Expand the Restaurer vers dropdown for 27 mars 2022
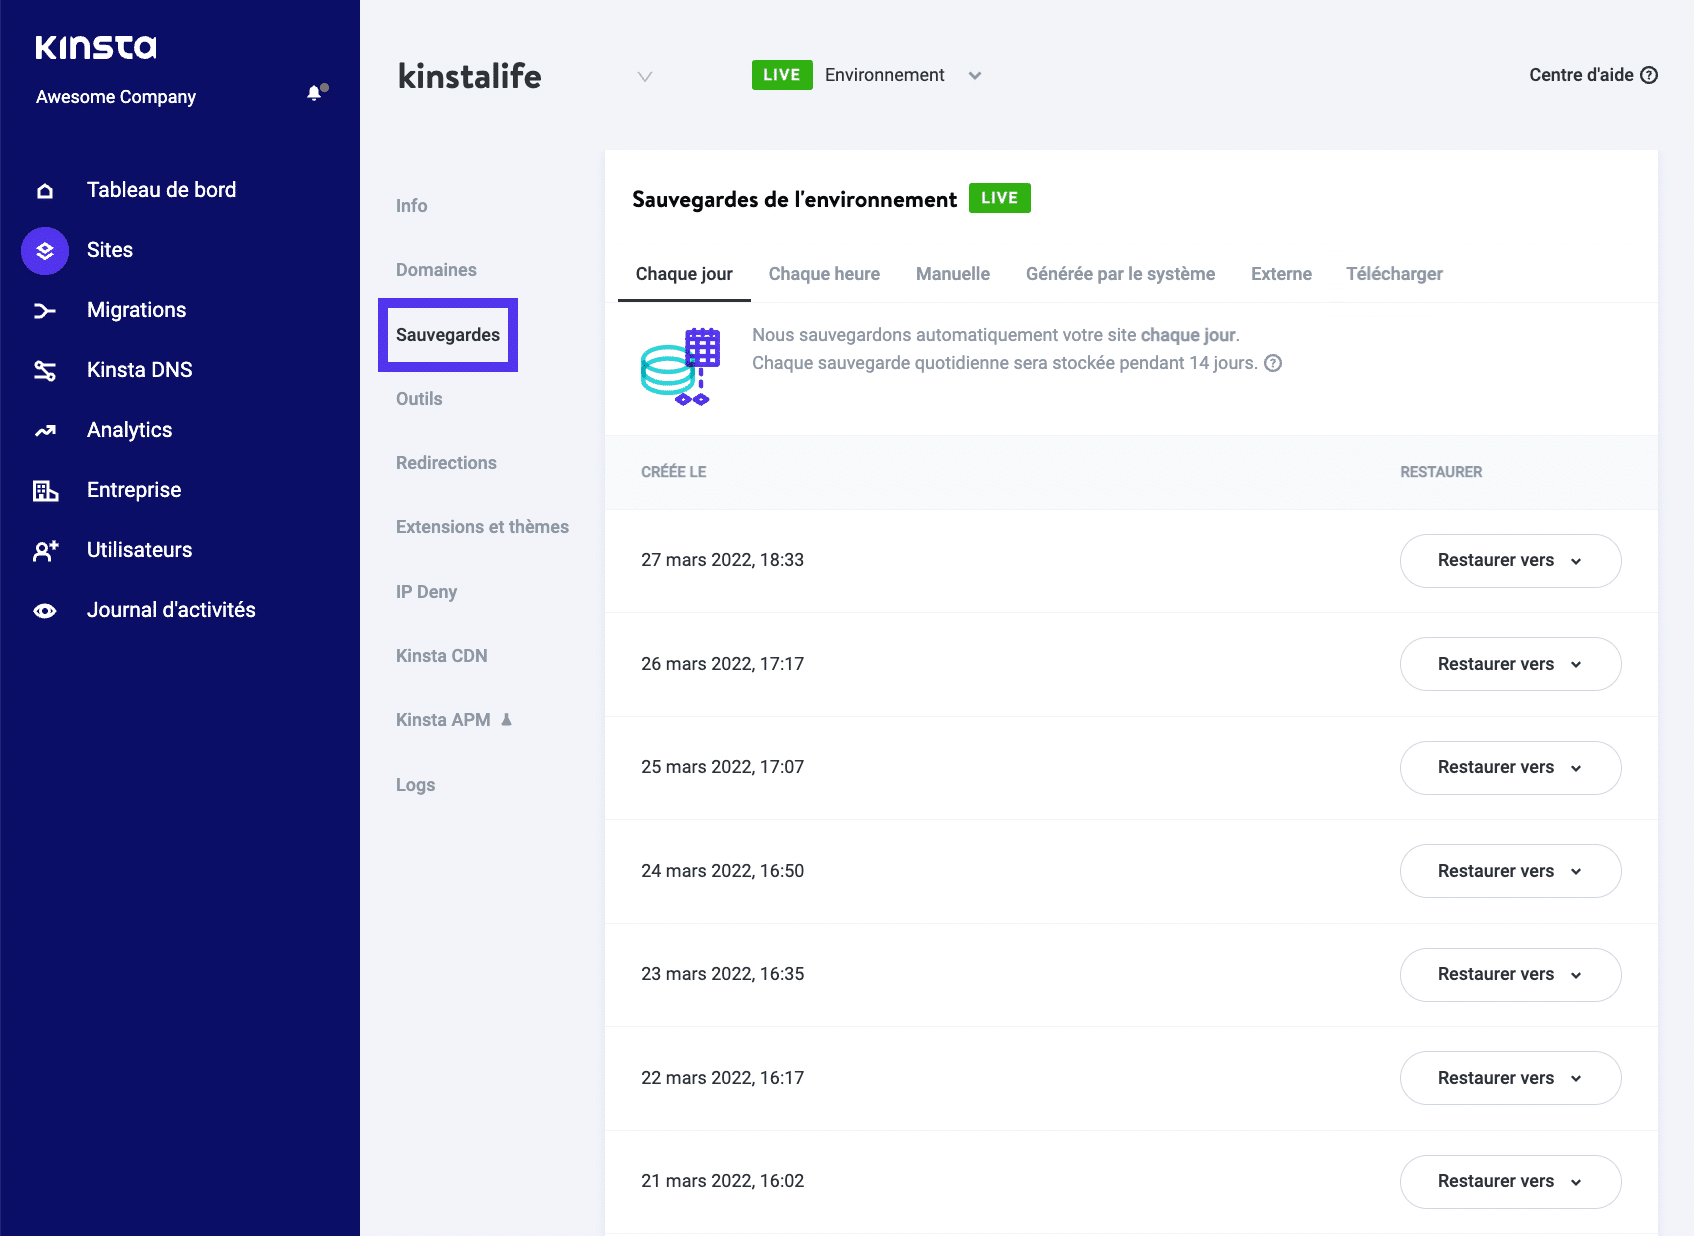The image size is (1694, 1236). point(1578,561)
